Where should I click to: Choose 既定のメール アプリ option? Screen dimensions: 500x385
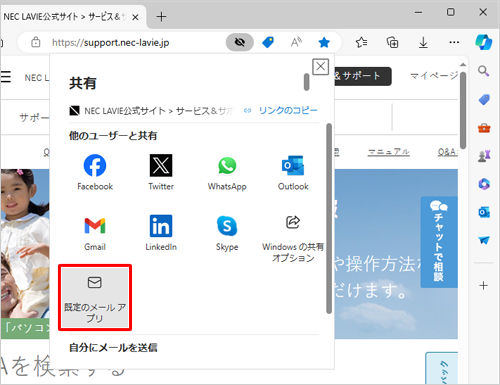(x=95, y=298)
